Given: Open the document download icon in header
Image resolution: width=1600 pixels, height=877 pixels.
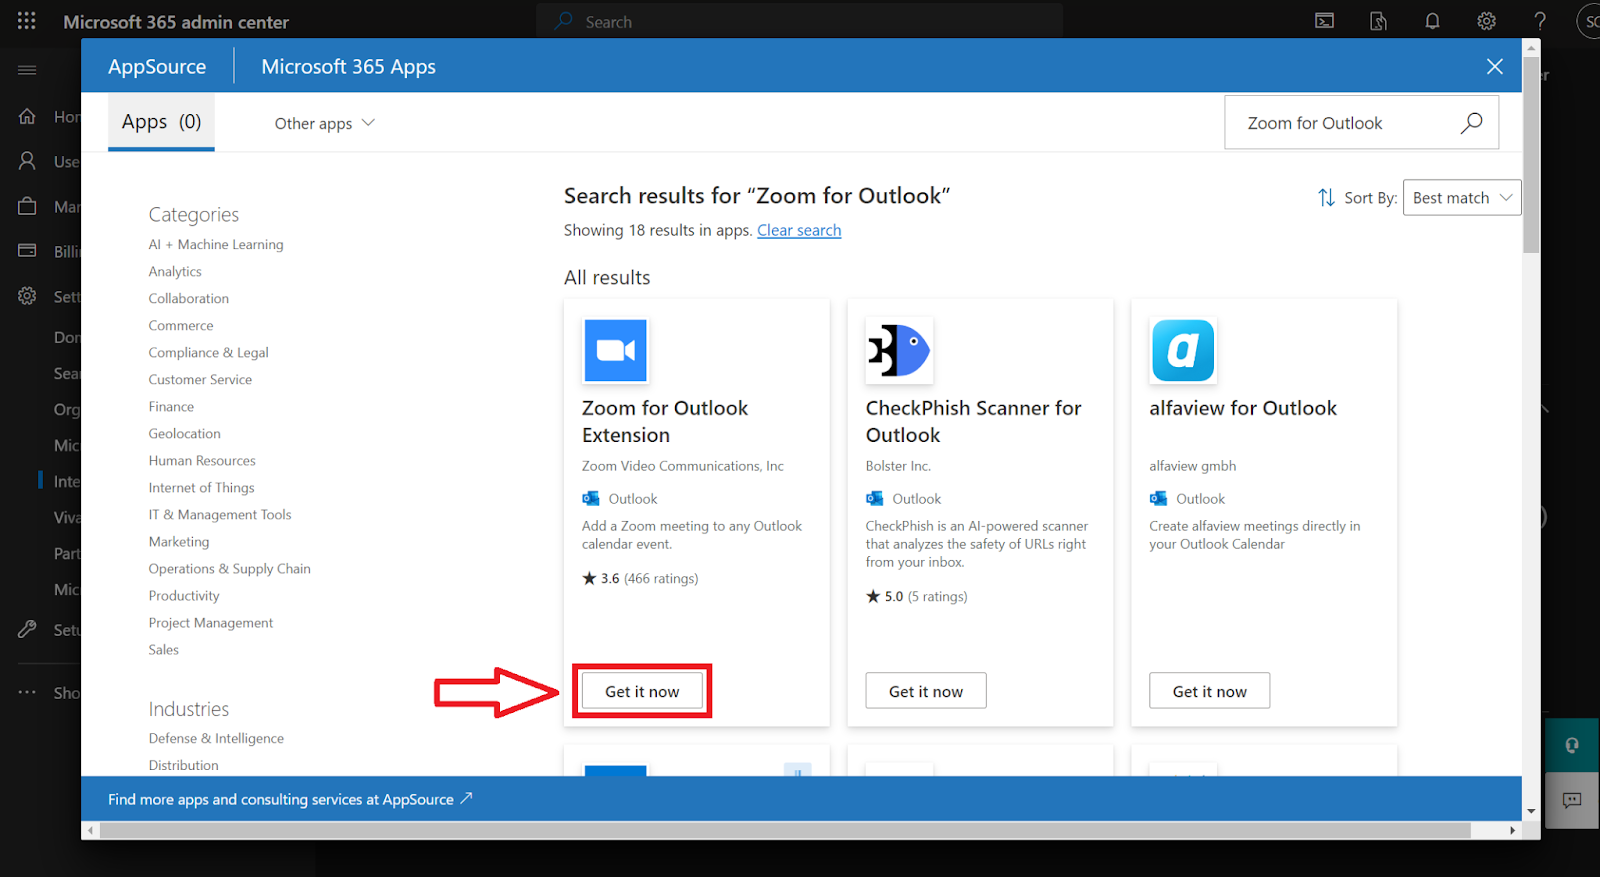Looking at the screenshot, I should (1378, 21).
